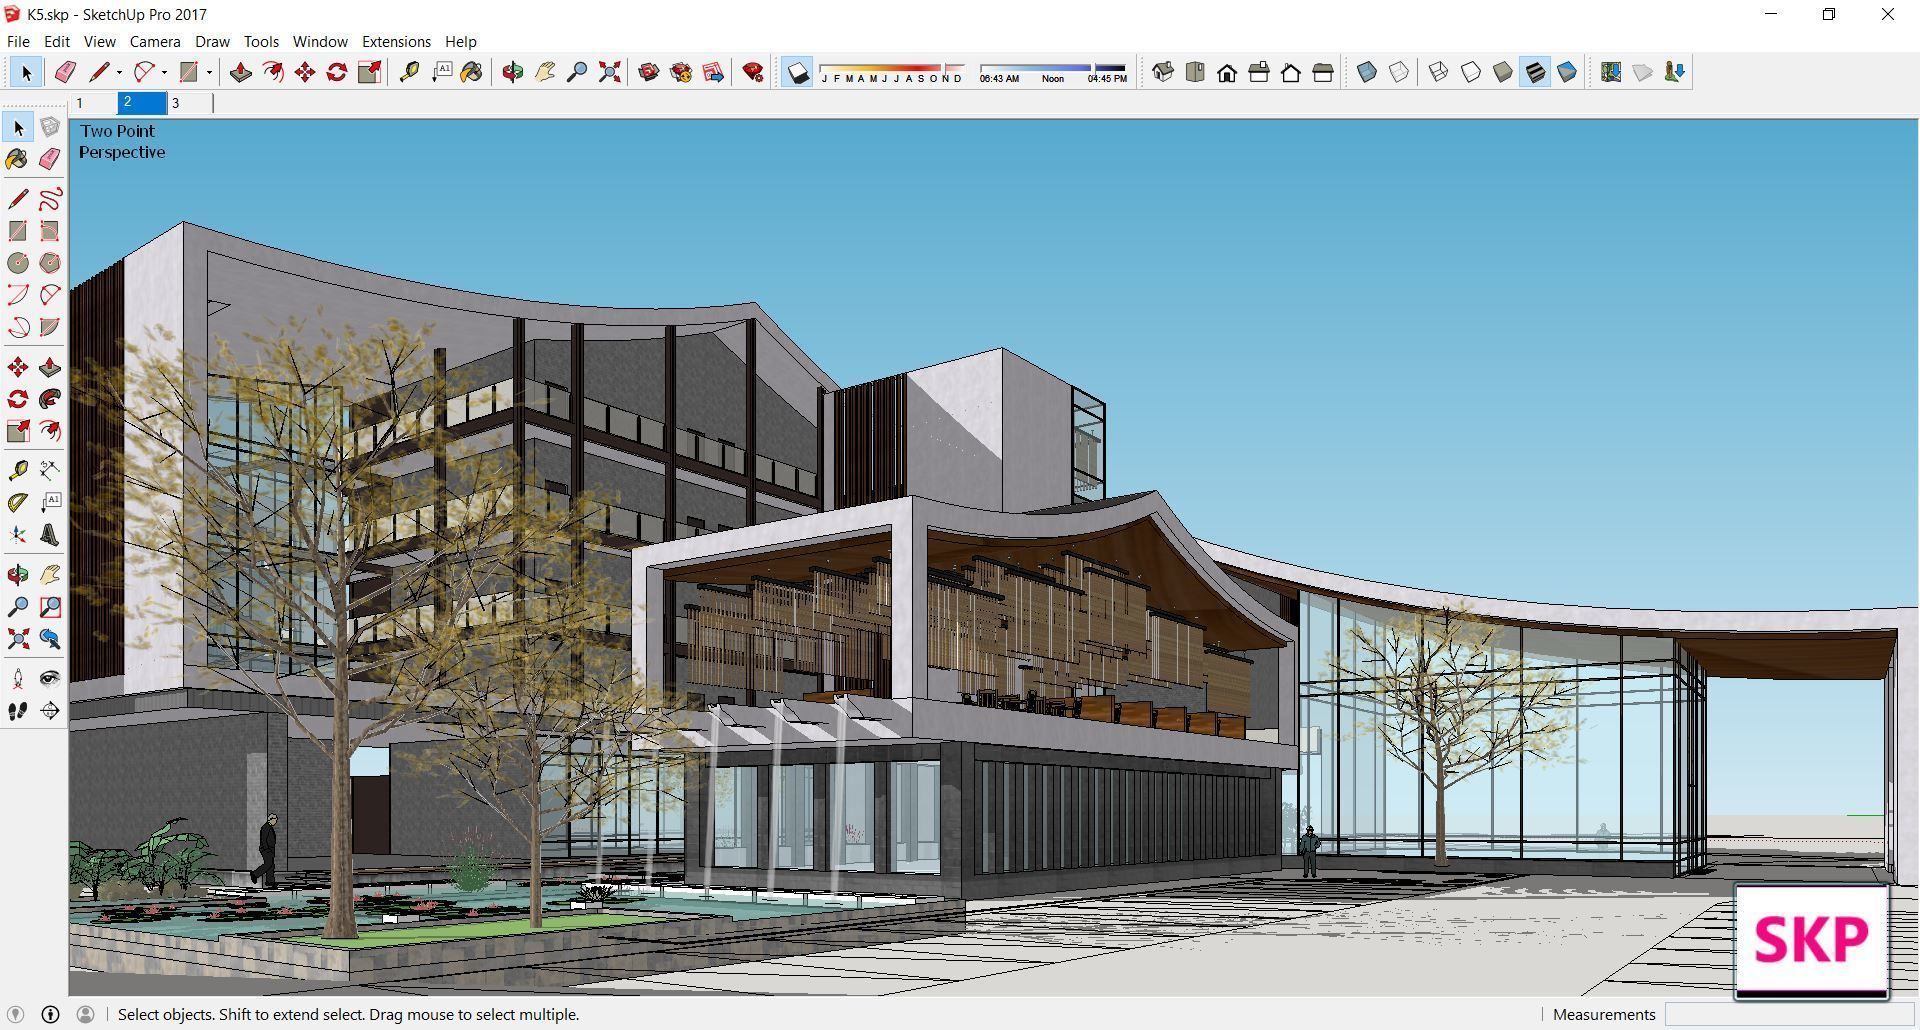Select the Walk tool
1920x1030 pixels.
[17, 711]
